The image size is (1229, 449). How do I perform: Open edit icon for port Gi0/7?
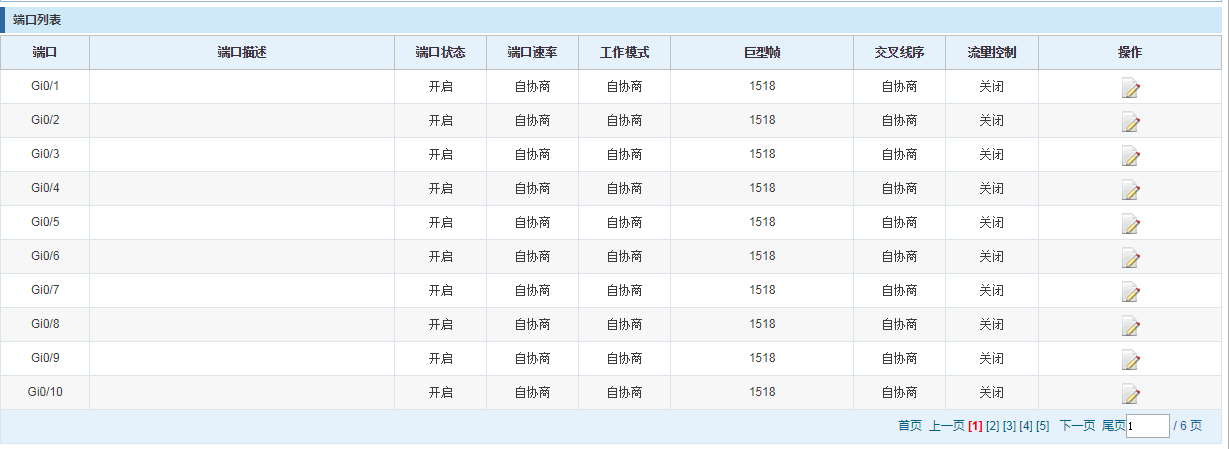(1130, 292)
